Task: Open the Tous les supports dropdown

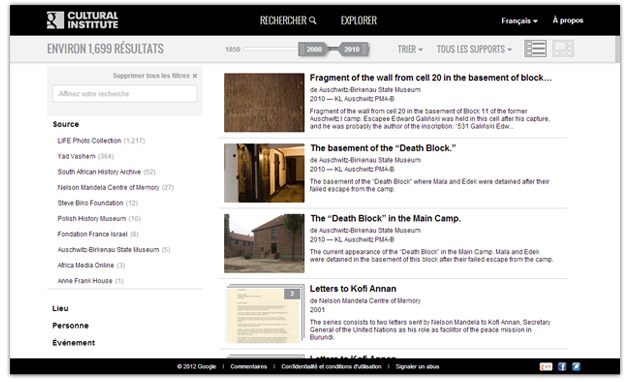Action: tap(474, 49)
